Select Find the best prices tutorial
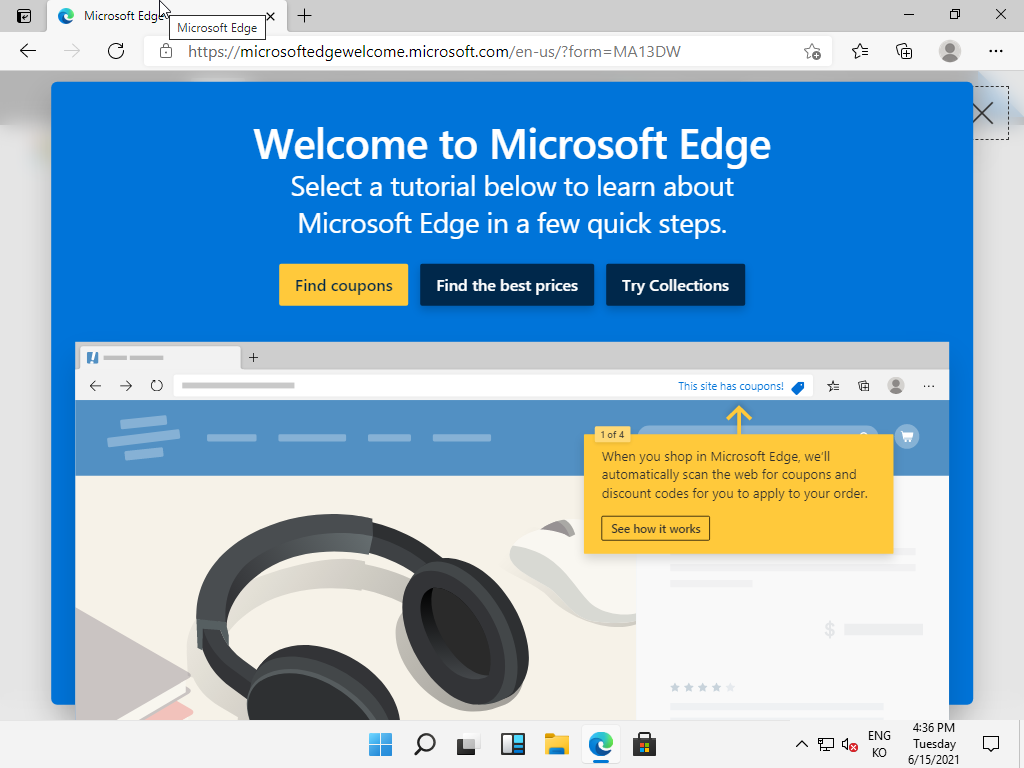1024x768 pixels. coord(507,285)
